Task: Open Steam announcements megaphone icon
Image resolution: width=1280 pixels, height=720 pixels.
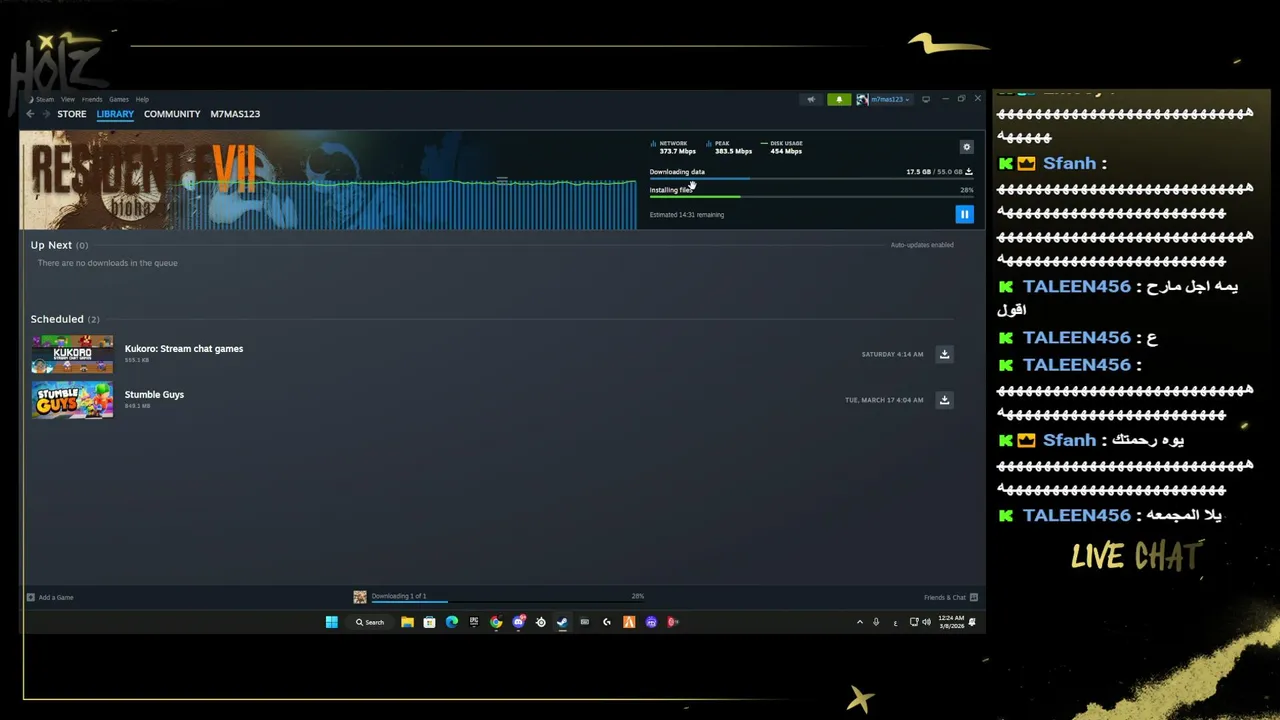Action: (811, 99)
